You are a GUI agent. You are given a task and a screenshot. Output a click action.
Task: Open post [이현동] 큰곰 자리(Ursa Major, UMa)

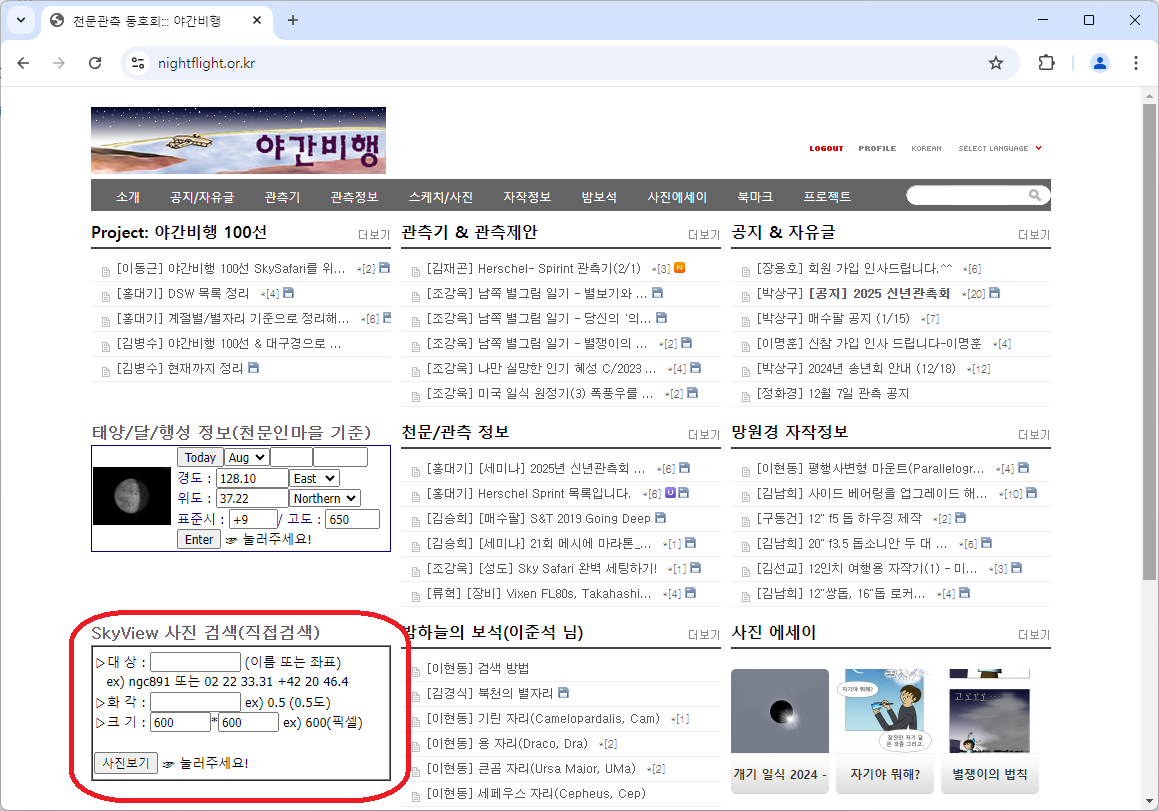[531, 768]
